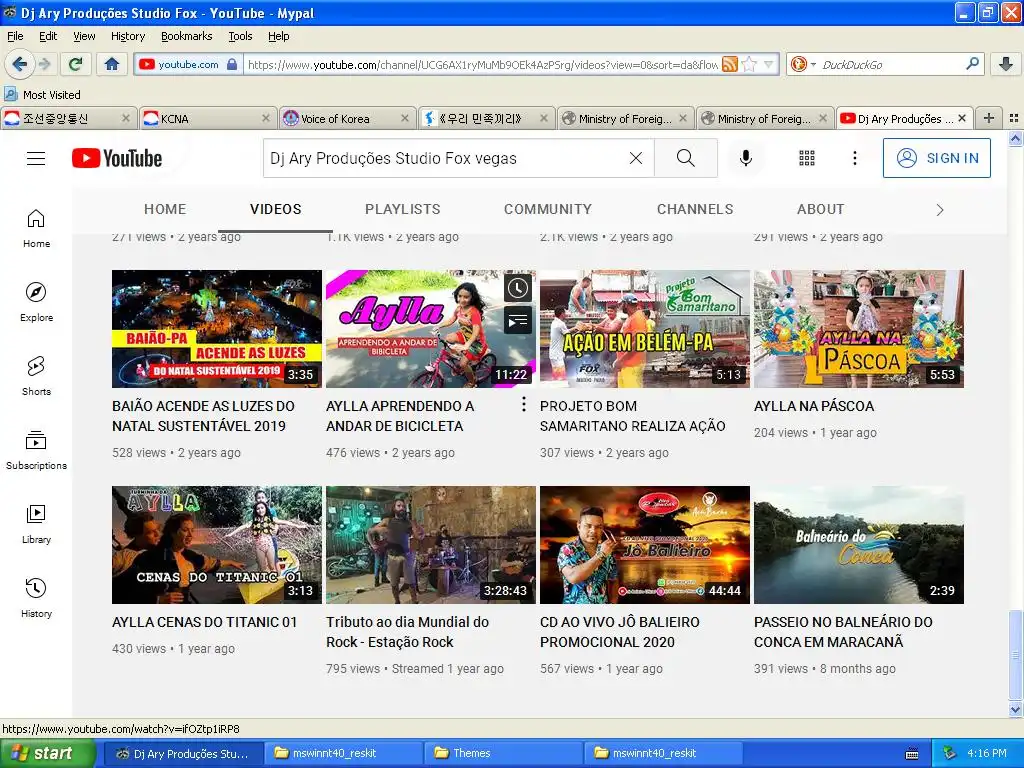Go to browser home page
This screenshot has height=768, width=1024.
point(112,64)
